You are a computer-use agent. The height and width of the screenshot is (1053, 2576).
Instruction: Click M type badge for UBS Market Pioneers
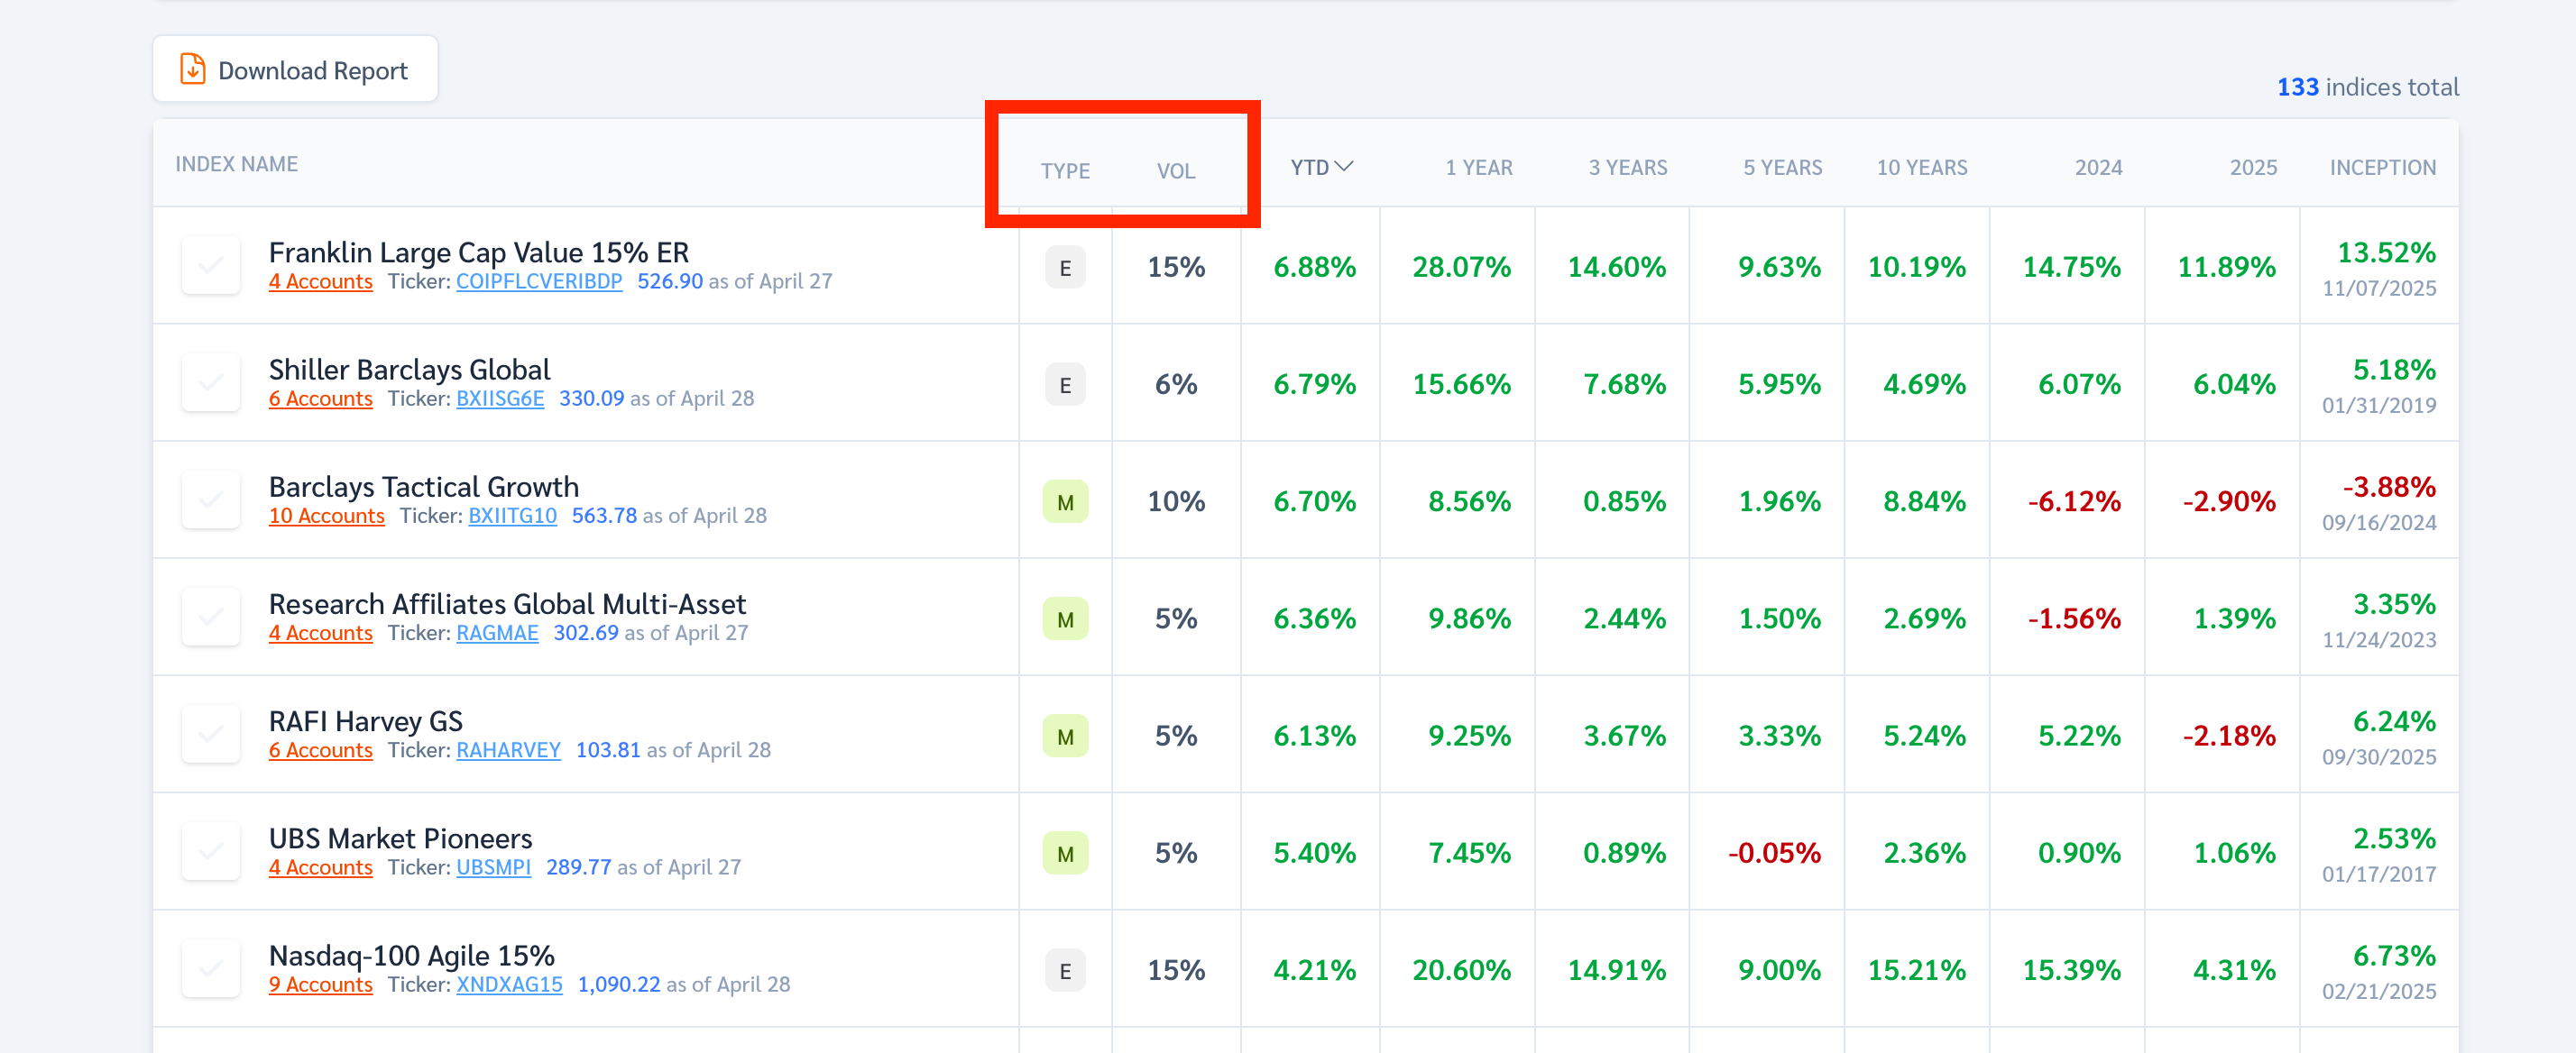1065,852
